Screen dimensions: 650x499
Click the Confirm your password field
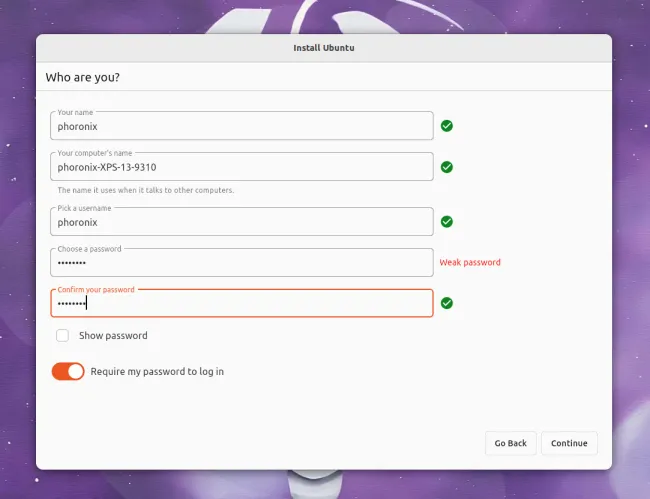pos(242,303)
